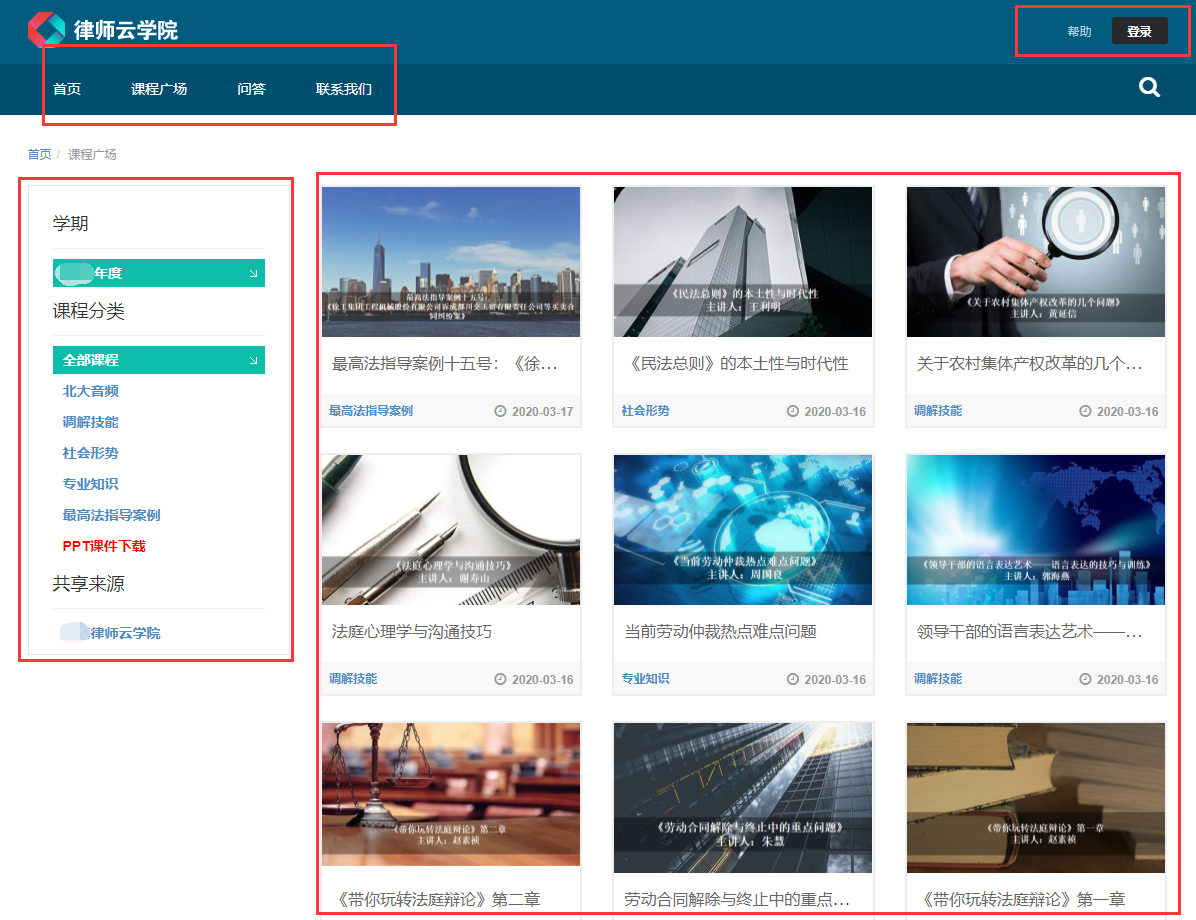1196x920 pixels.
Task: Open the red PPT课件下载 link
Action: coord(104,546)
